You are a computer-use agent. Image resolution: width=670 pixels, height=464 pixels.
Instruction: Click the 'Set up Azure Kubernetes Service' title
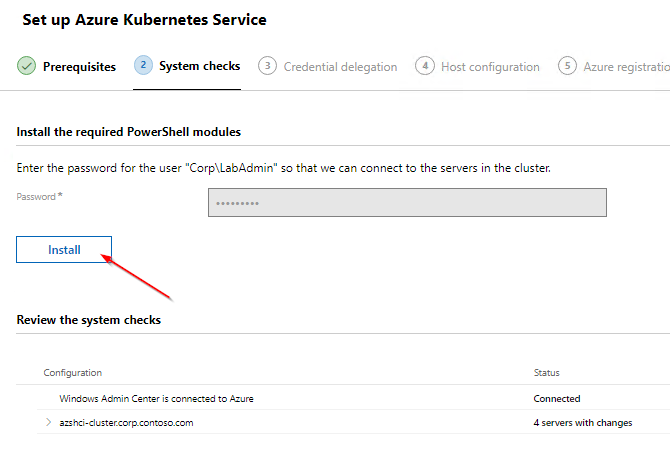point(144,20)
